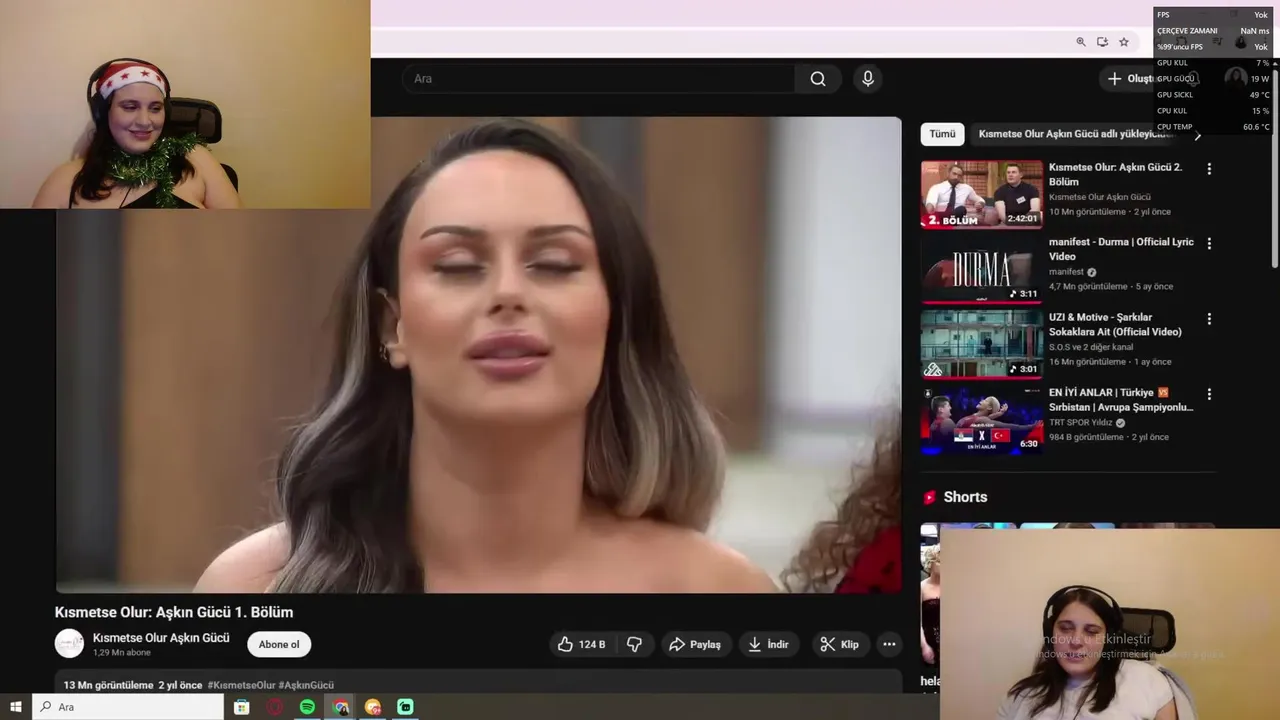Click the 'manifest' channel name
Screen dimensions: 1280x720
tap(1066, 272)
